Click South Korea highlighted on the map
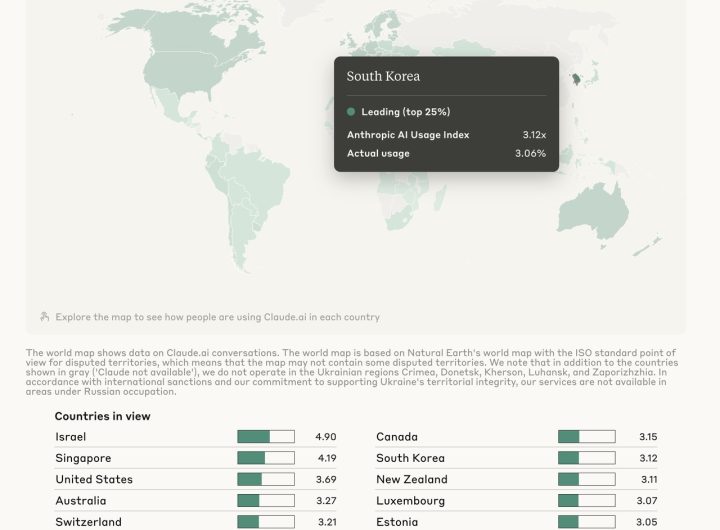The height and width of the screenshot is (530, 720). tap(576, 78)
